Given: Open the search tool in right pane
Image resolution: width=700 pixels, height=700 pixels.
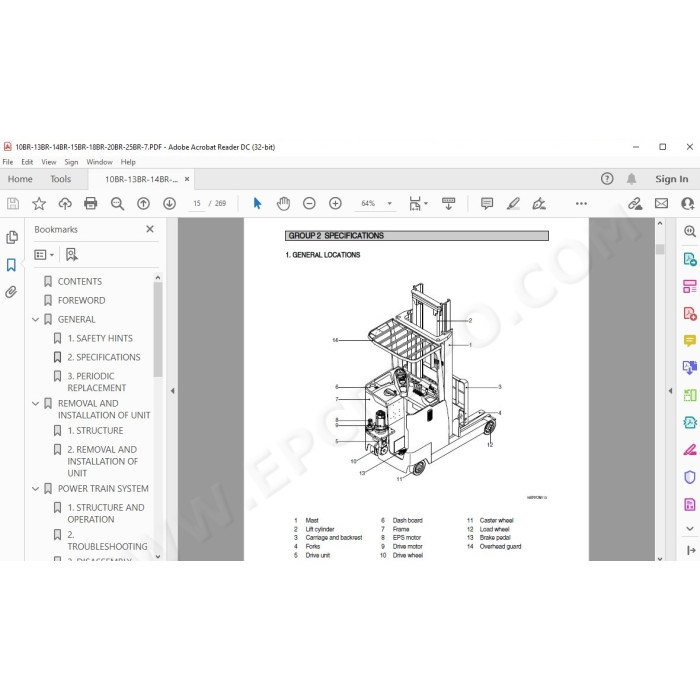Looking at the screenshot, I should pyautogui.click(x=690, y=231).
